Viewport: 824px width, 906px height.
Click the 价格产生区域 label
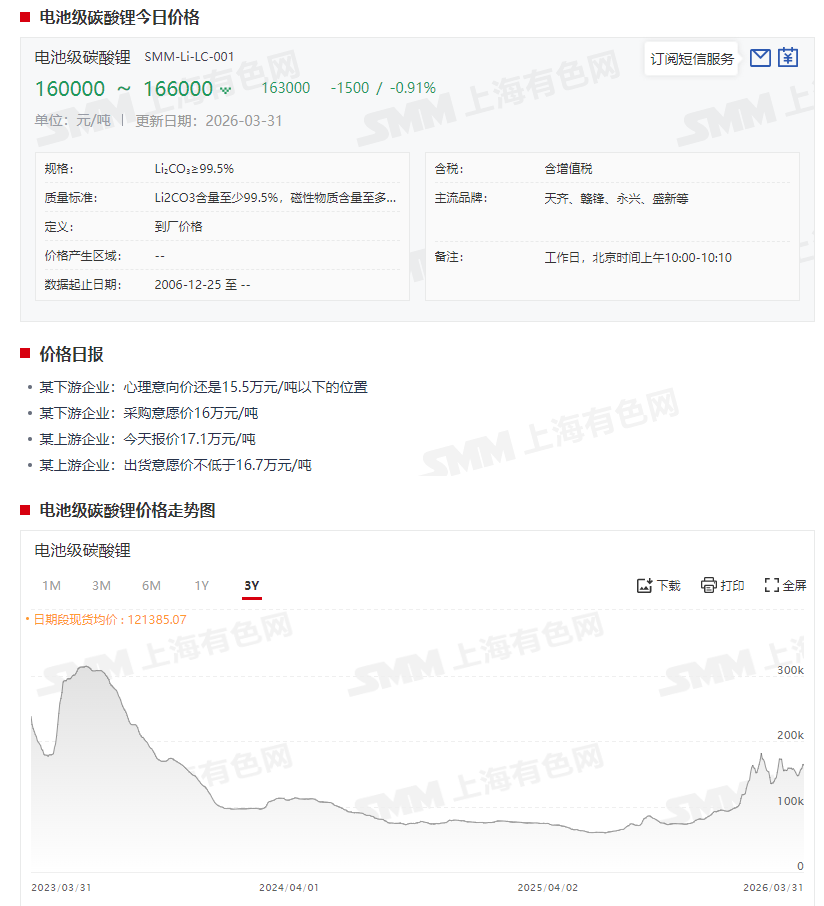(83, 256)
